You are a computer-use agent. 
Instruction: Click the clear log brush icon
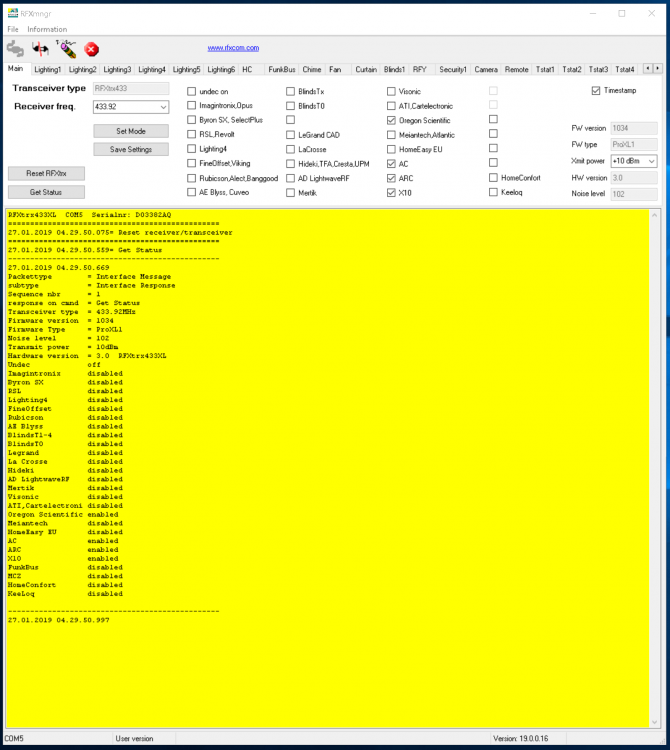[67, 48]
